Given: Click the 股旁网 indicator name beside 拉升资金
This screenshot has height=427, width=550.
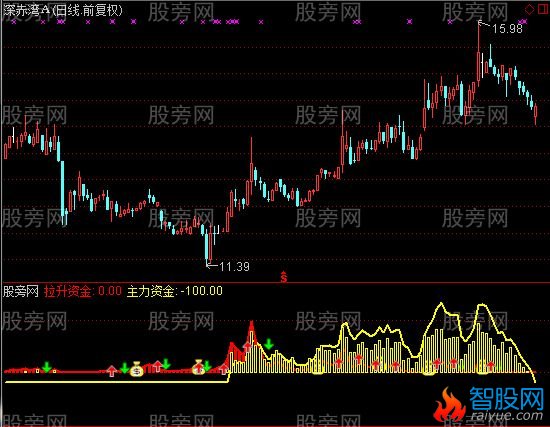Looking at the screenshot, I should 20,291.
